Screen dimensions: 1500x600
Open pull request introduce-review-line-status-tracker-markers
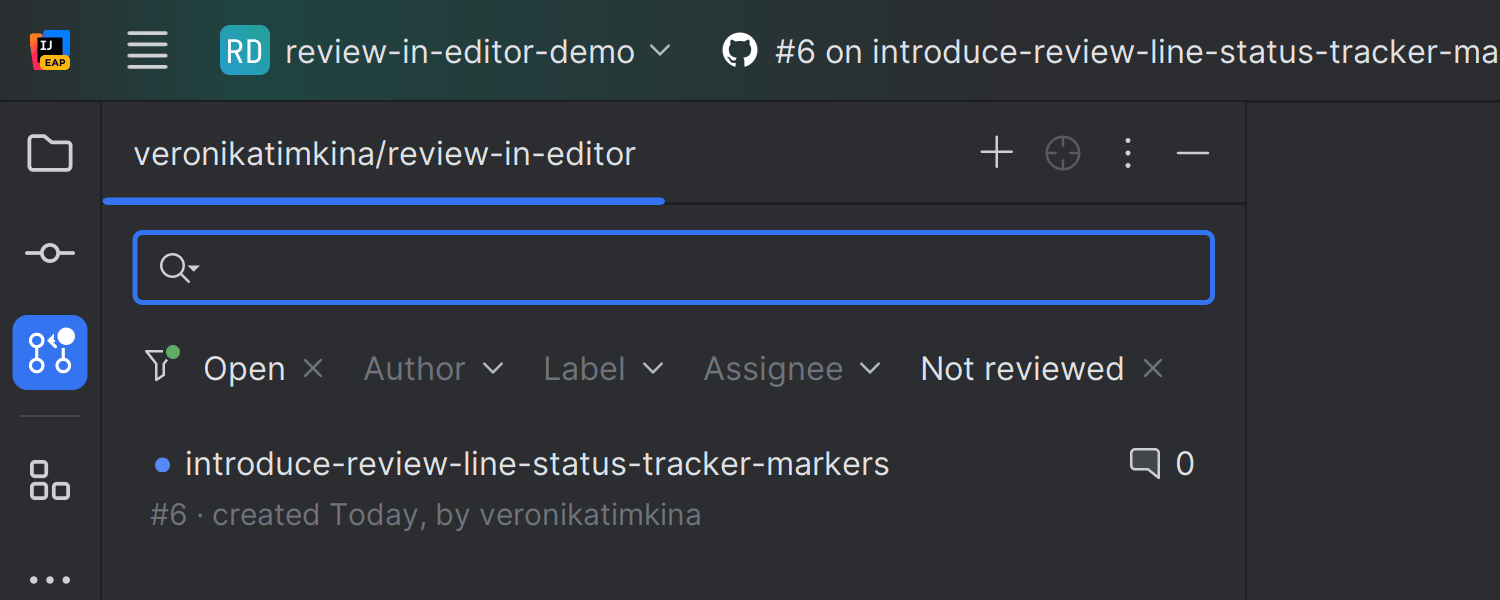pos(537,464)
